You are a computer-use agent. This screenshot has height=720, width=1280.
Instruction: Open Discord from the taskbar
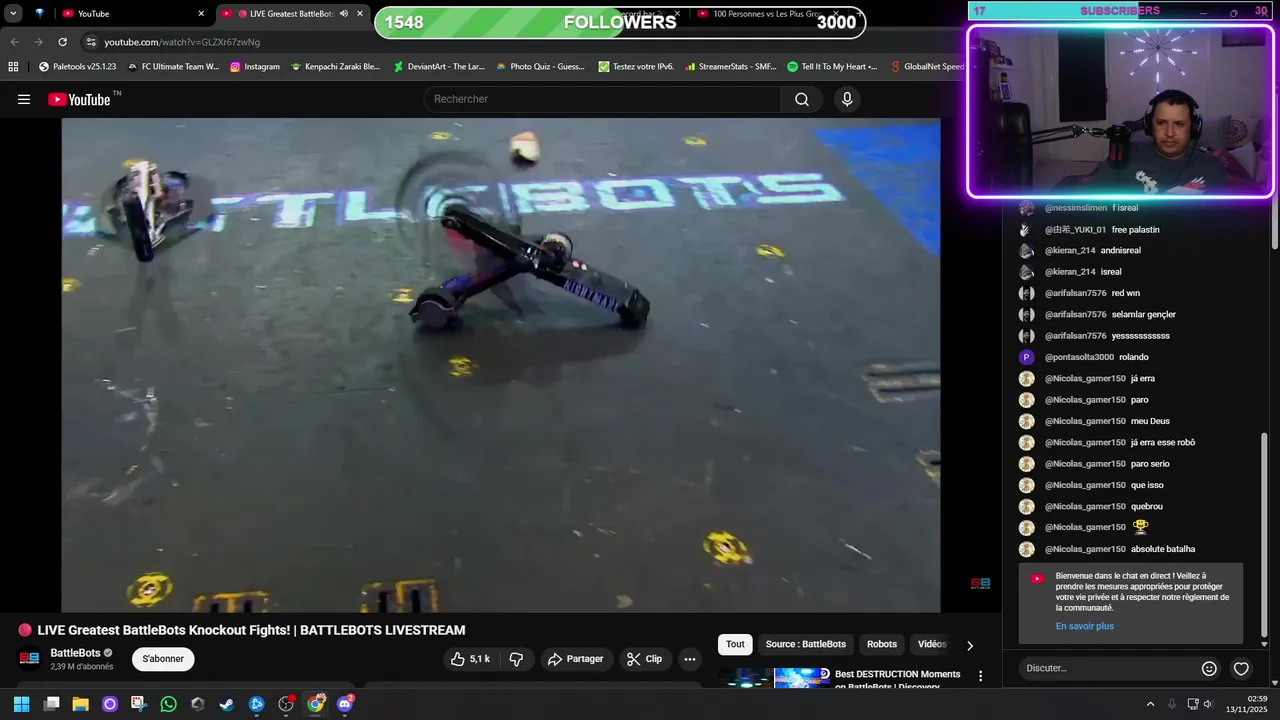(x=345, y=704)
